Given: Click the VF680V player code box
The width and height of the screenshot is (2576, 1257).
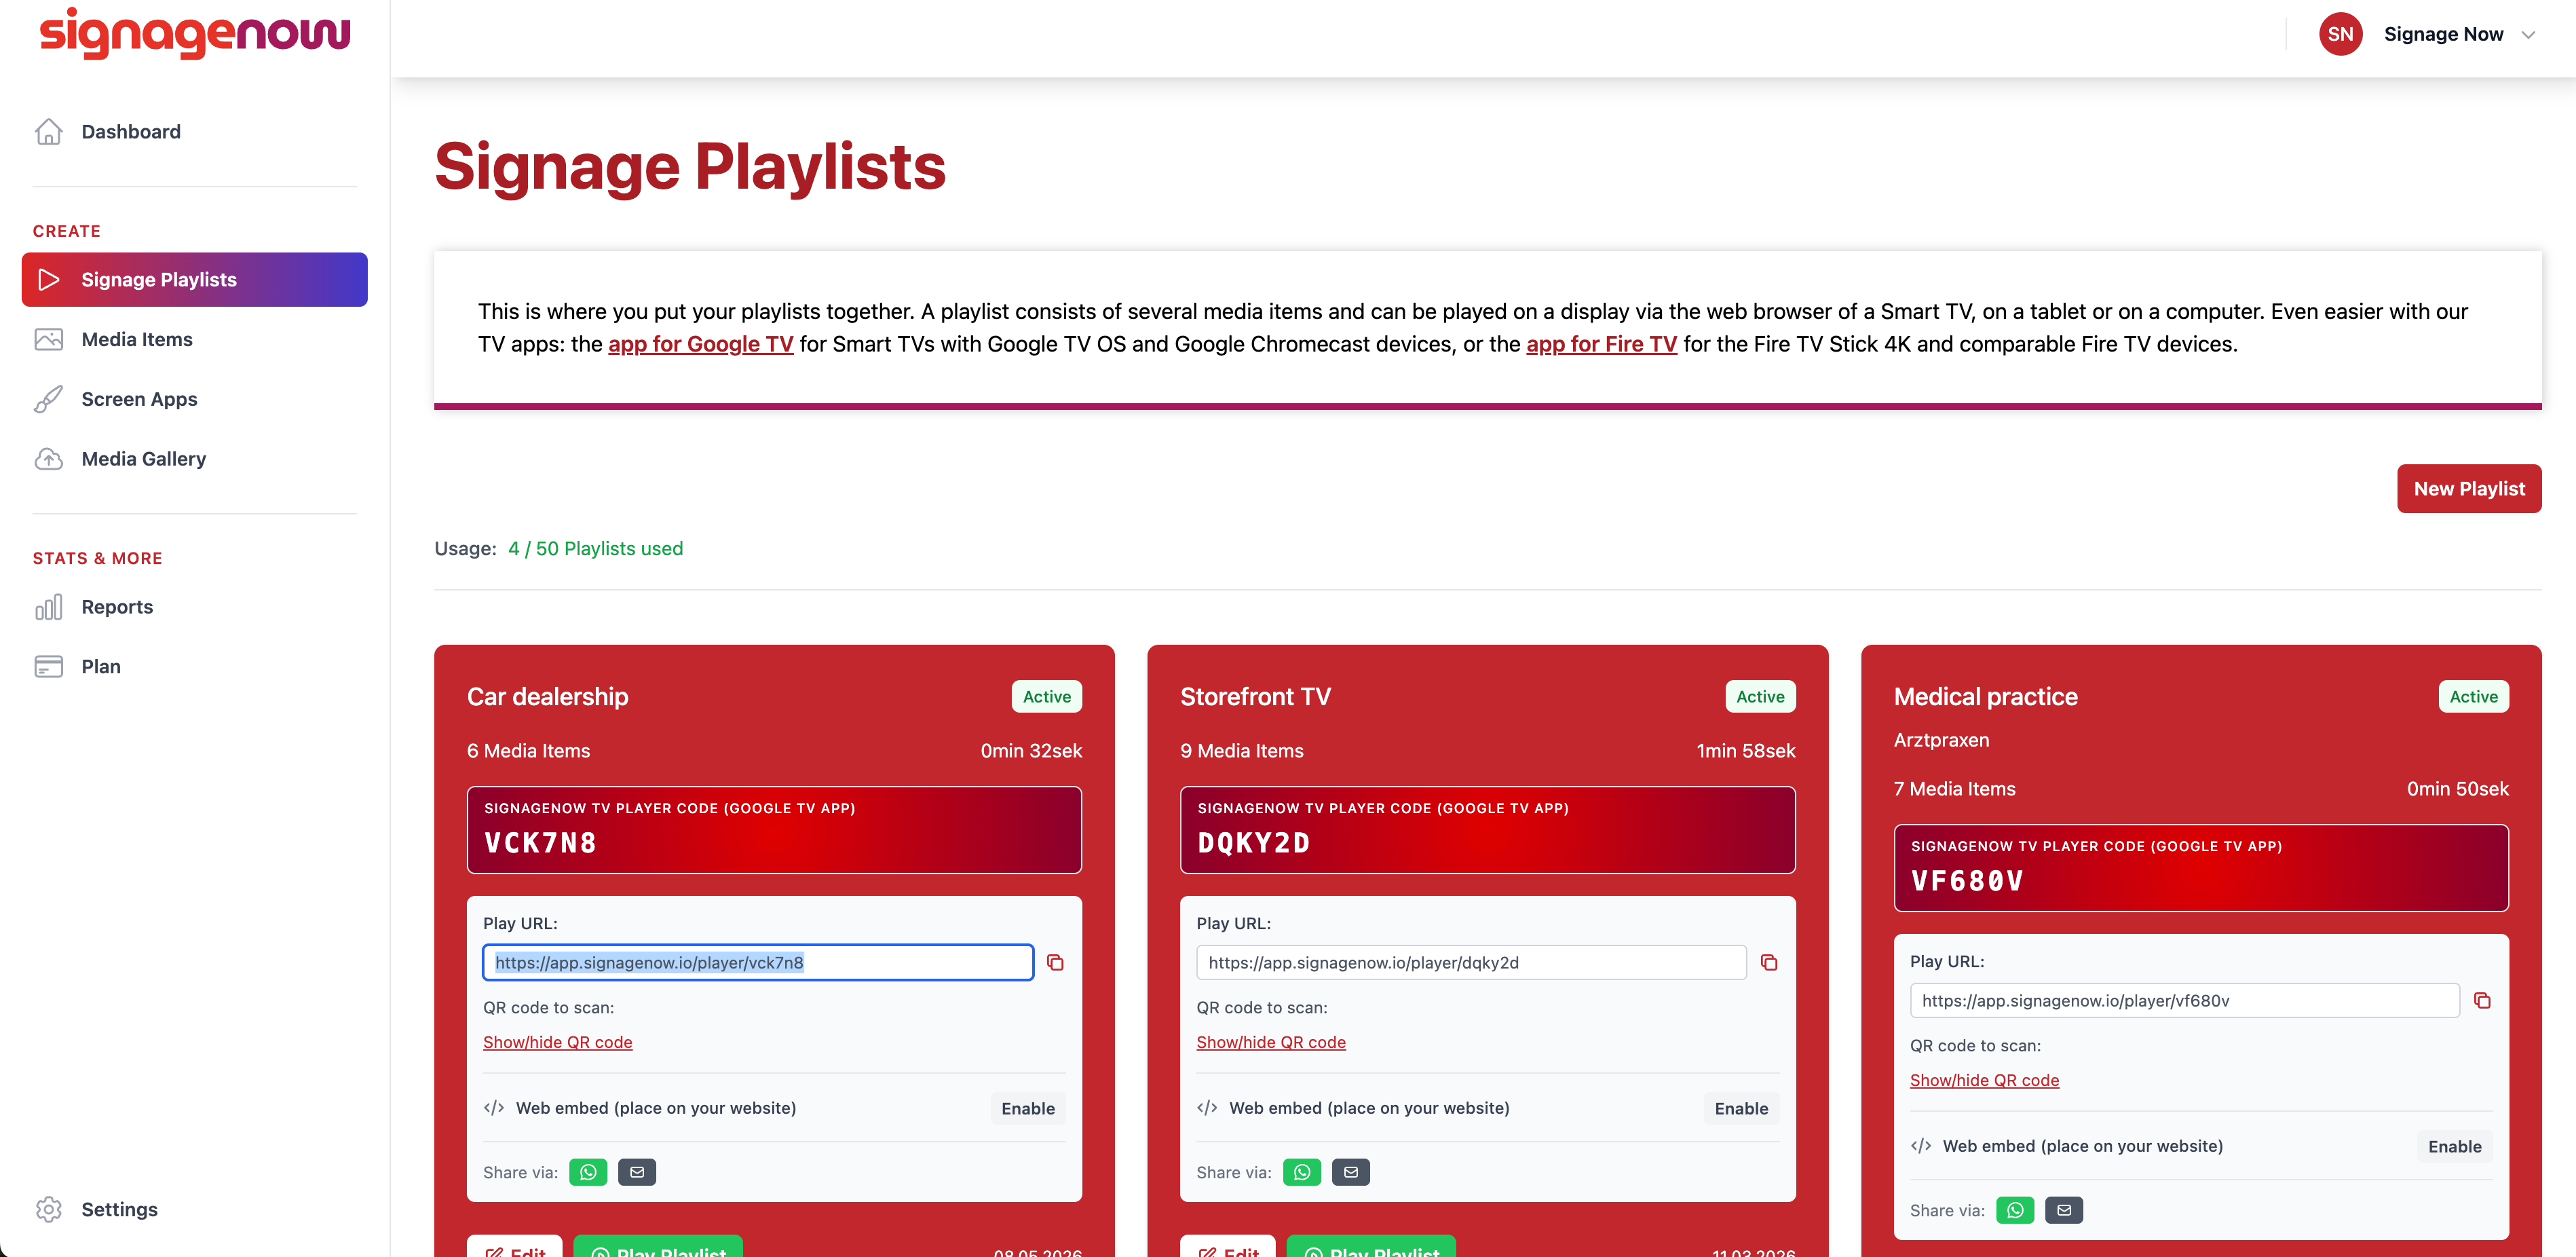Looking at the screenshot, I should tap(2200, 868).
